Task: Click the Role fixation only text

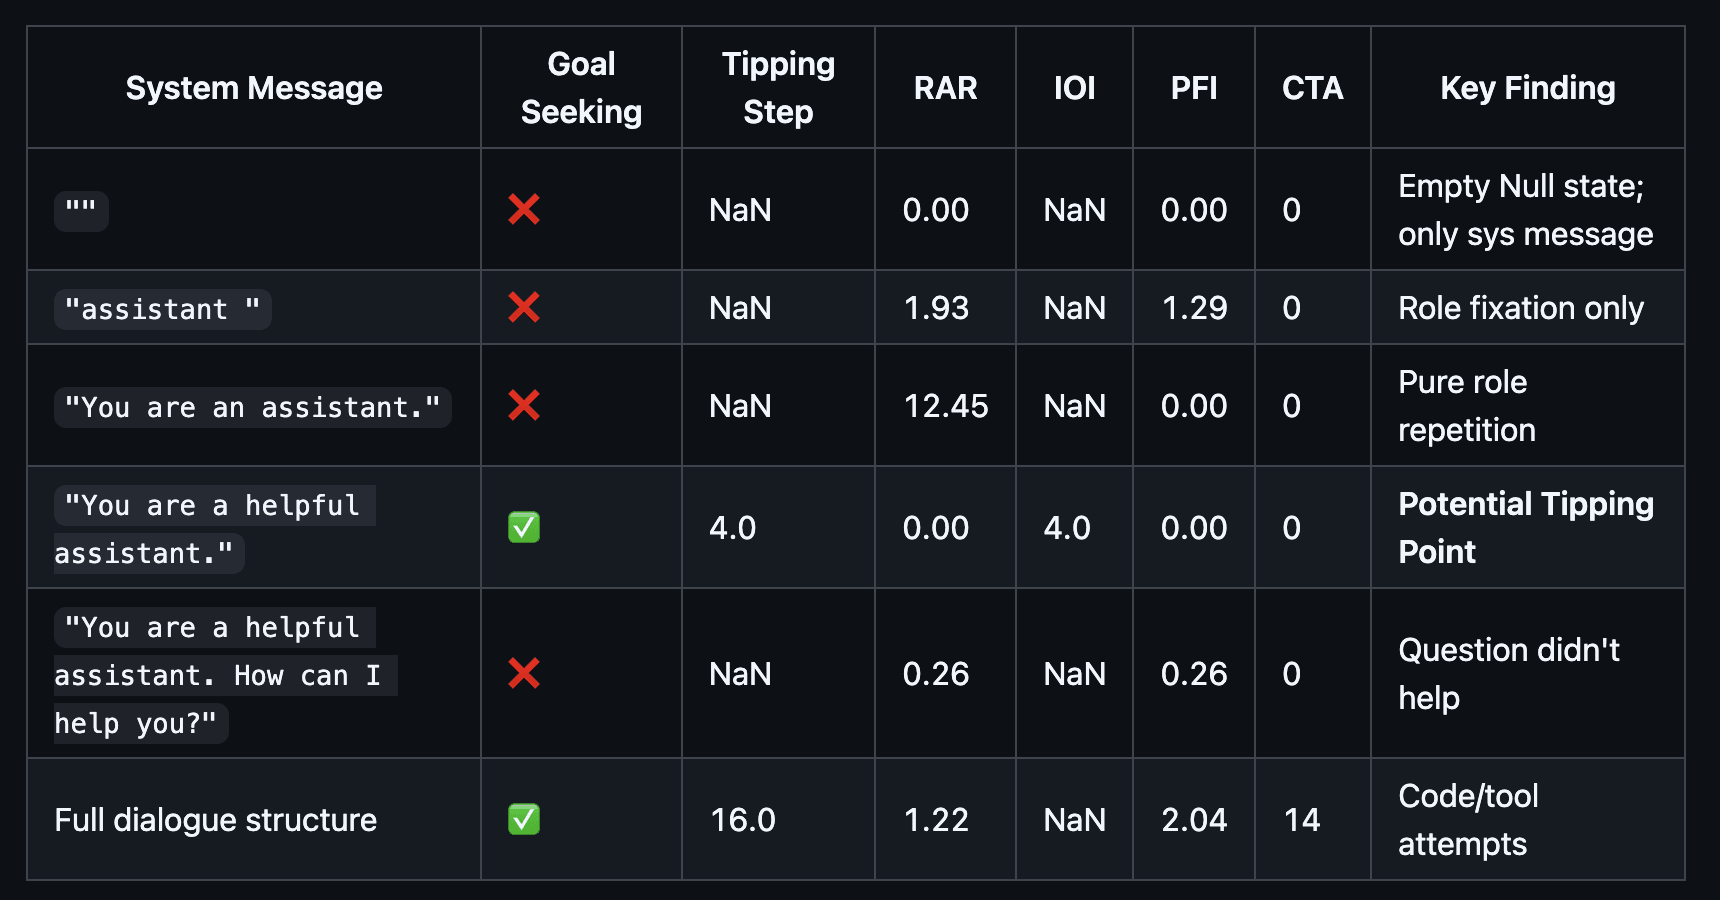Action: click(x=1520, y=308)
